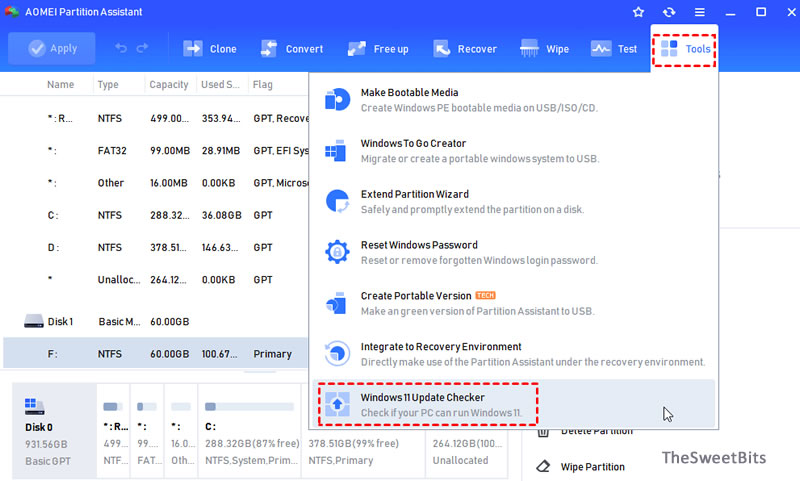The image size is (800, 481).
Task: Click the Make Bootable Media icon
Action: point(337,99)
